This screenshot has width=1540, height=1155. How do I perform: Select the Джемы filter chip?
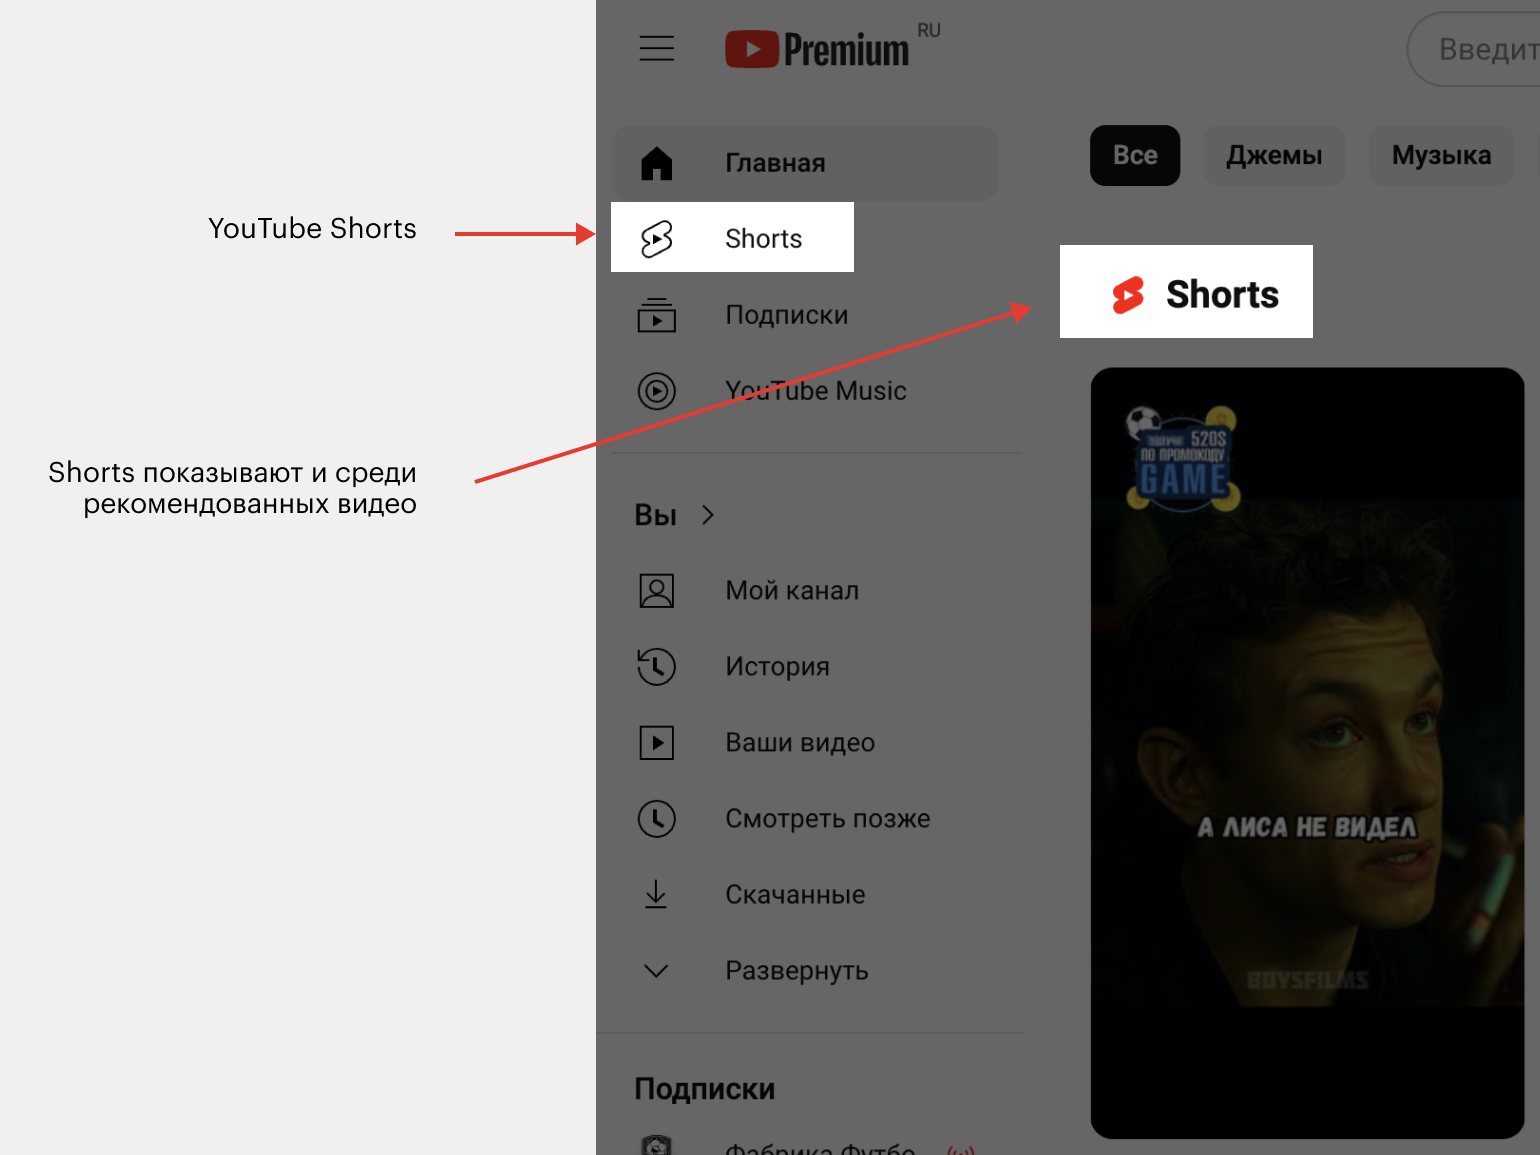point(1274,155)
